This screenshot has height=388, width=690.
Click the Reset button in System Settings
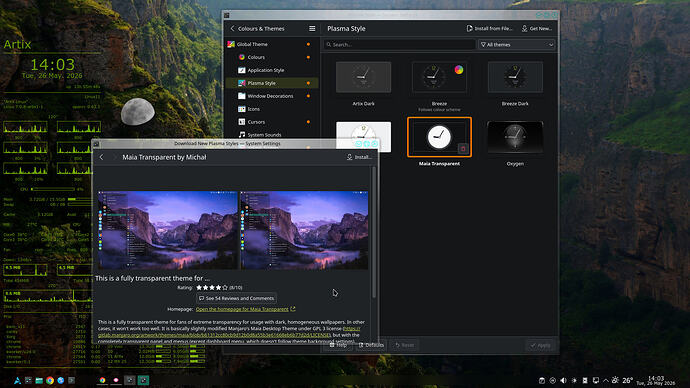tap(404, 345)
